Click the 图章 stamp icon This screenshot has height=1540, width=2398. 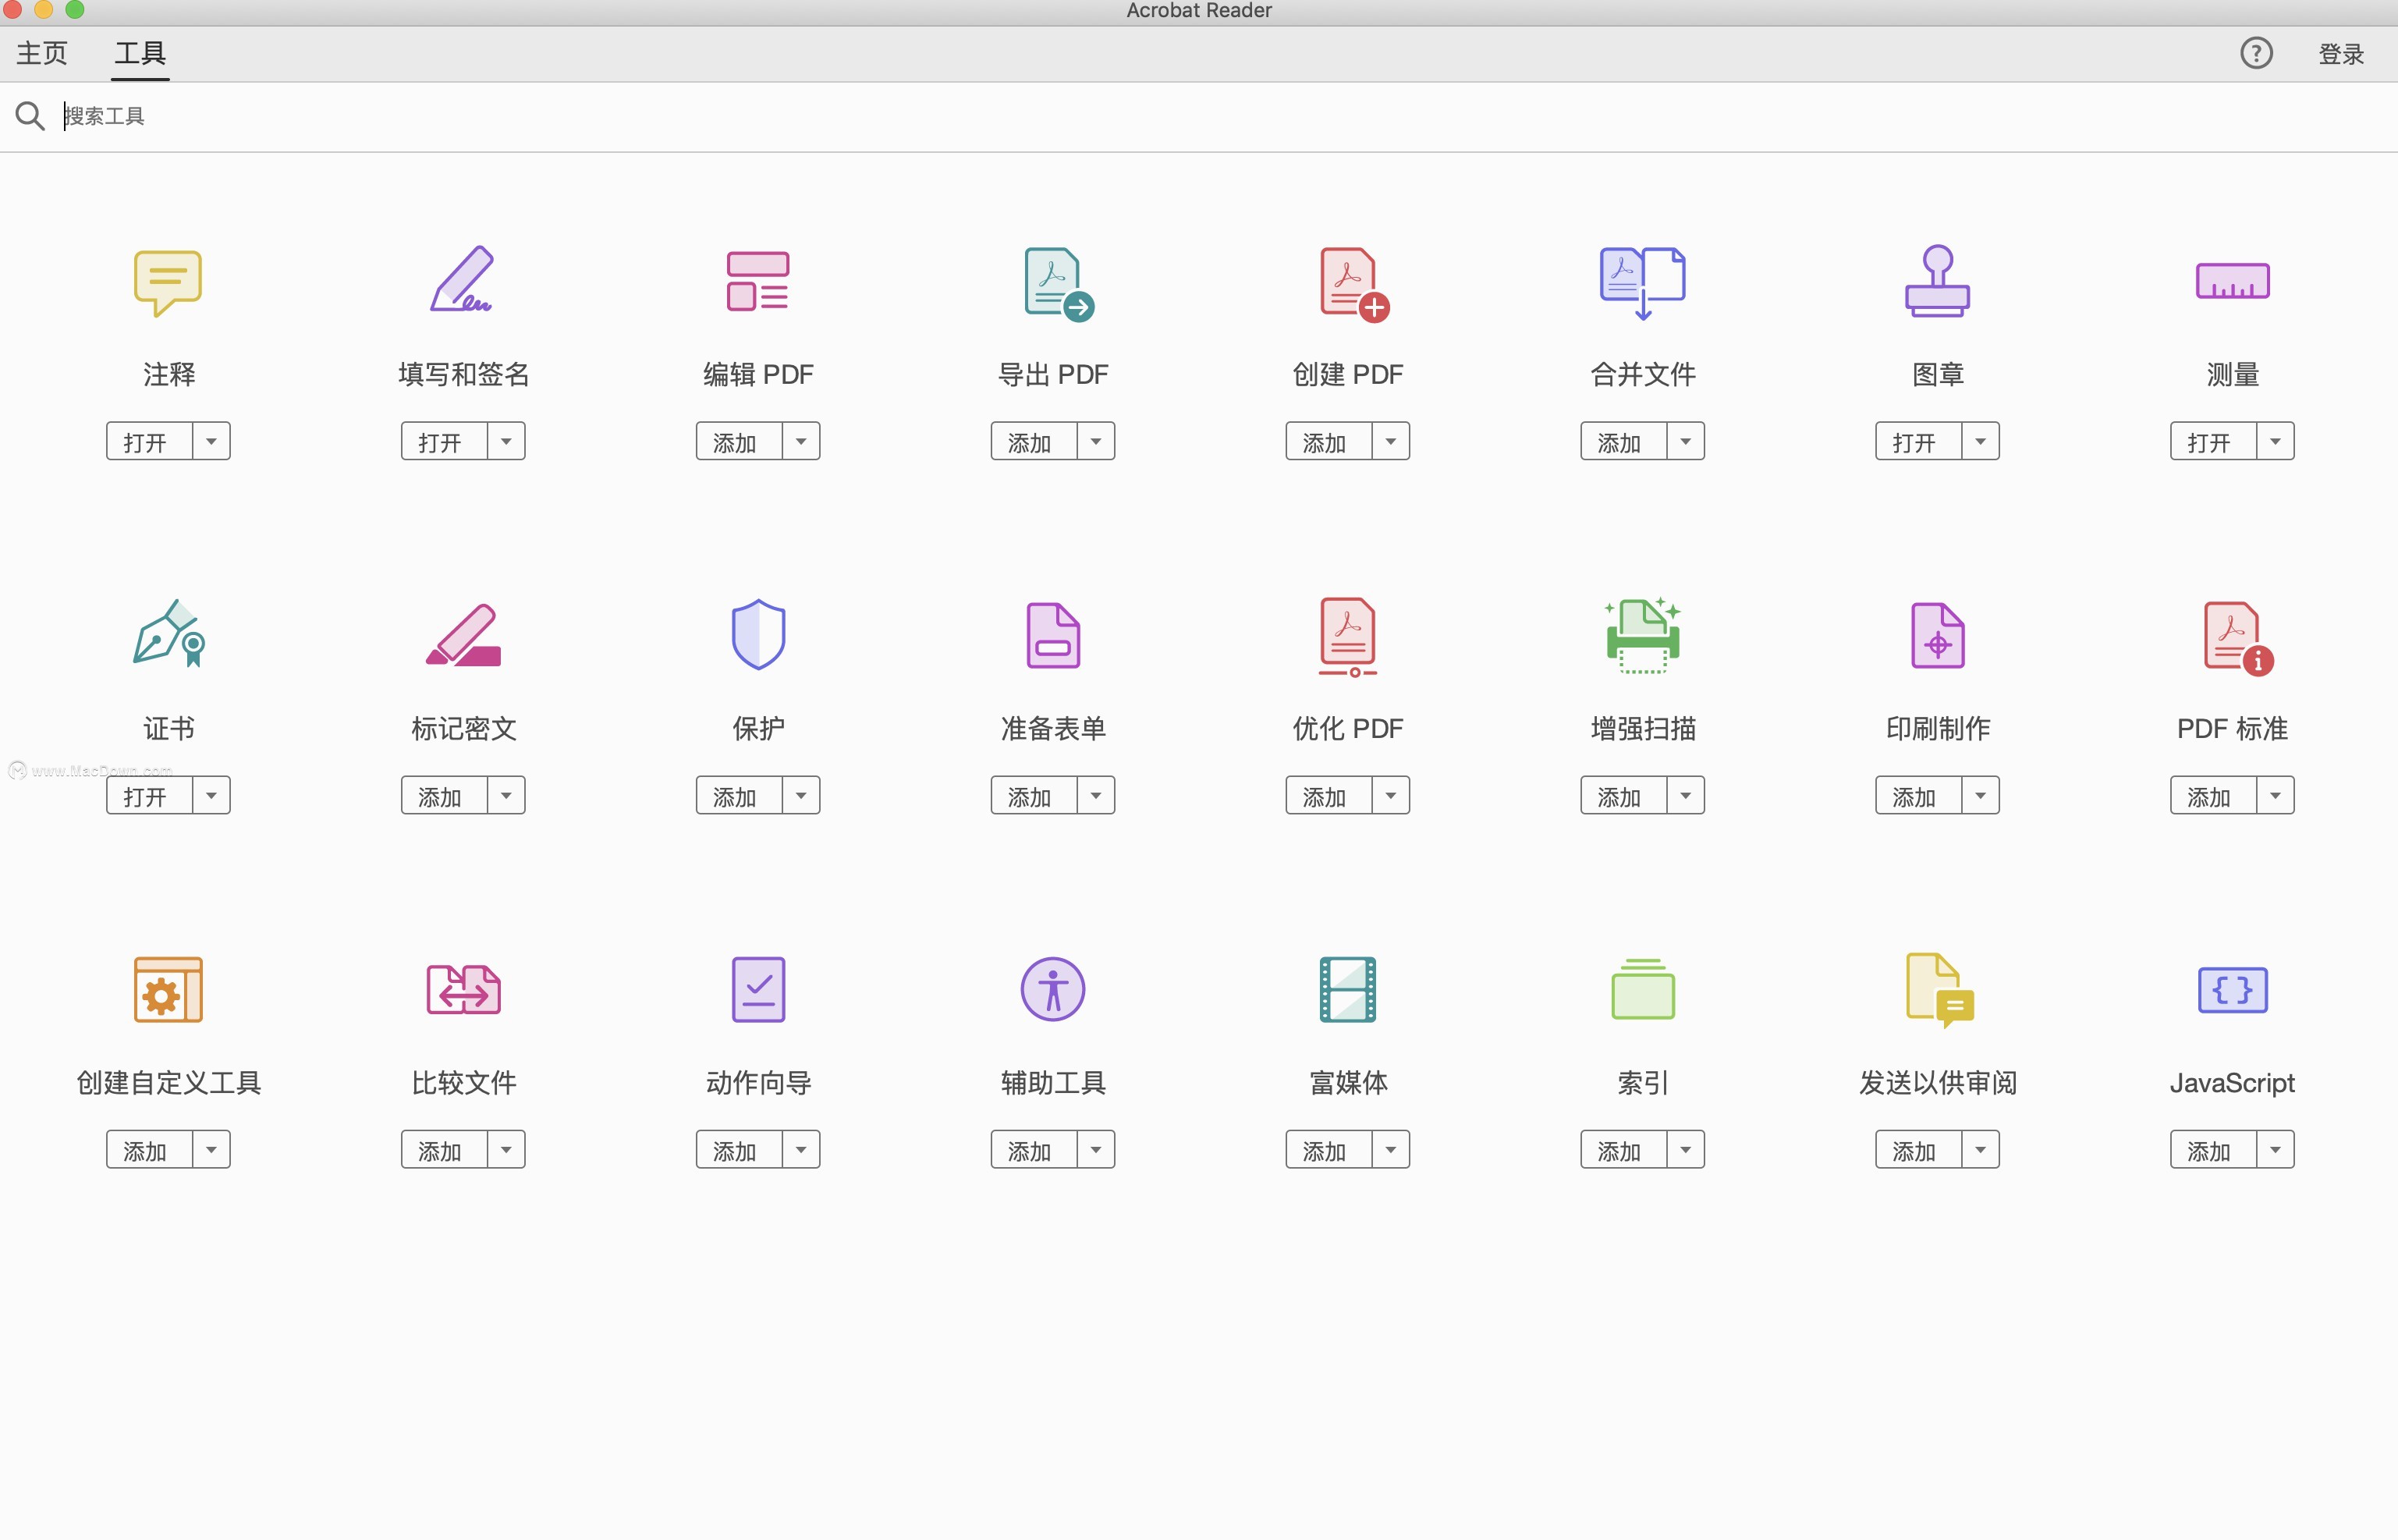tap(1937, 282)
